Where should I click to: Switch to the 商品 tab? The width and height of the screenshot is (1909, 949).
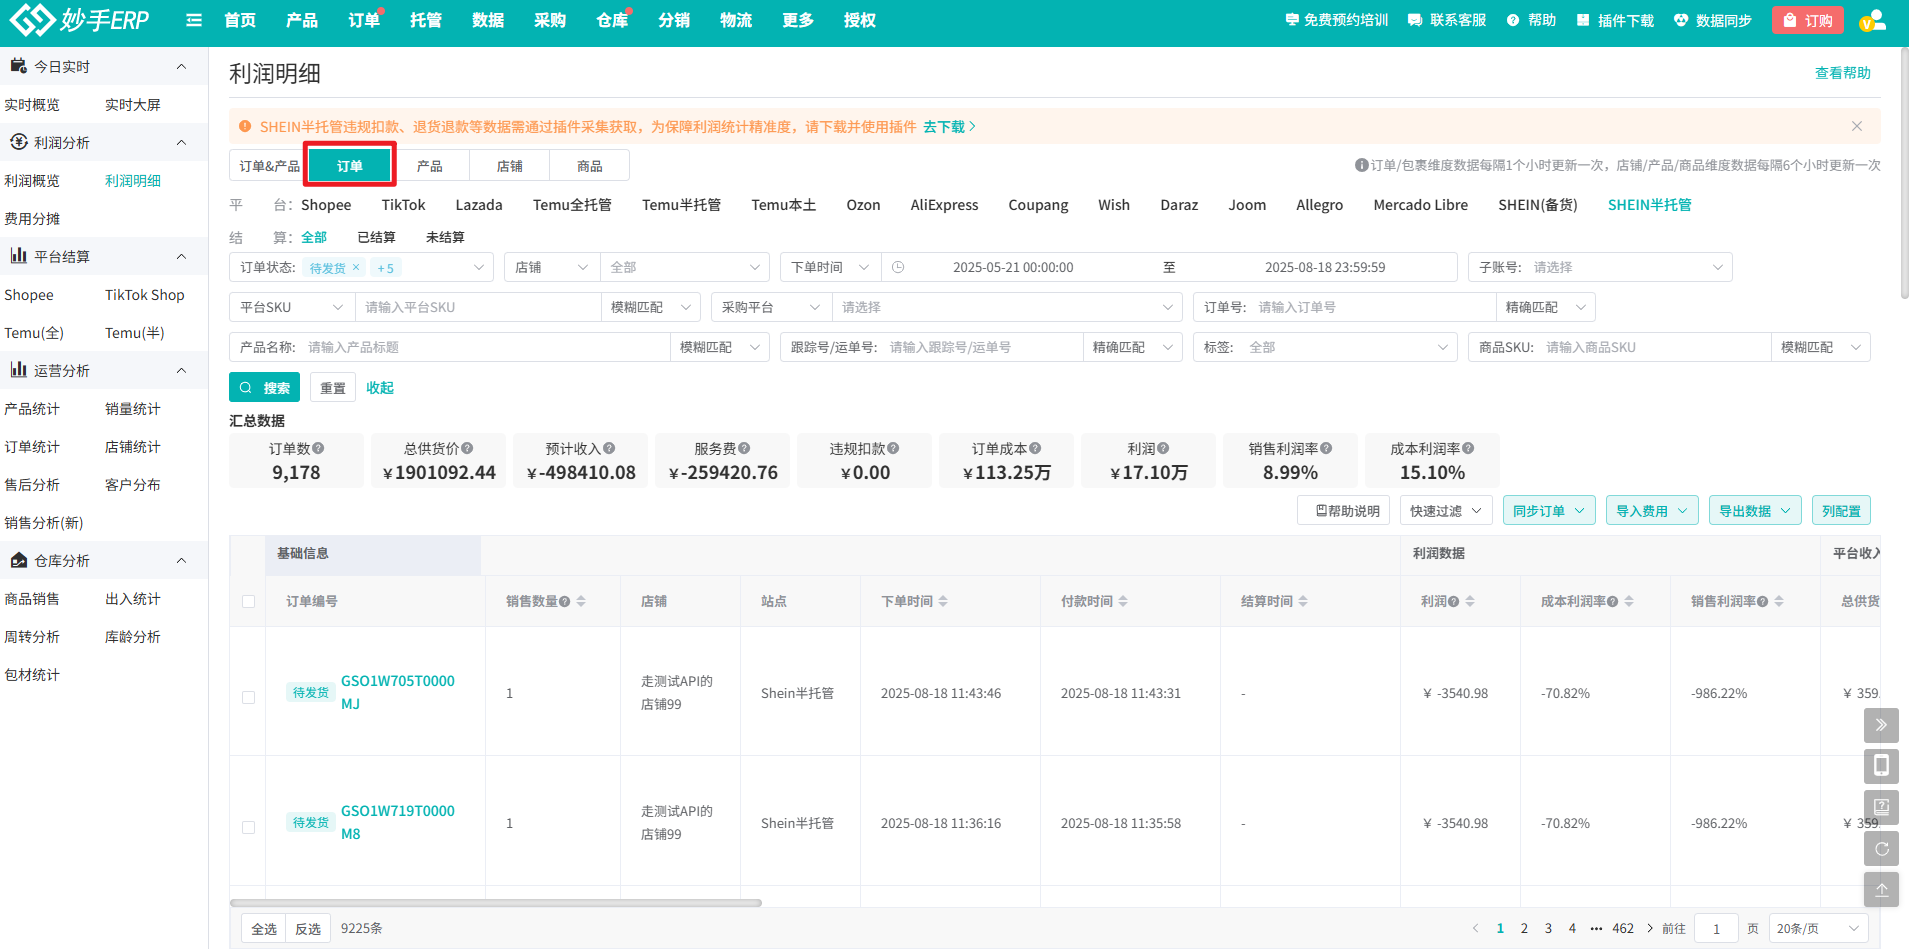click(589, 166)
